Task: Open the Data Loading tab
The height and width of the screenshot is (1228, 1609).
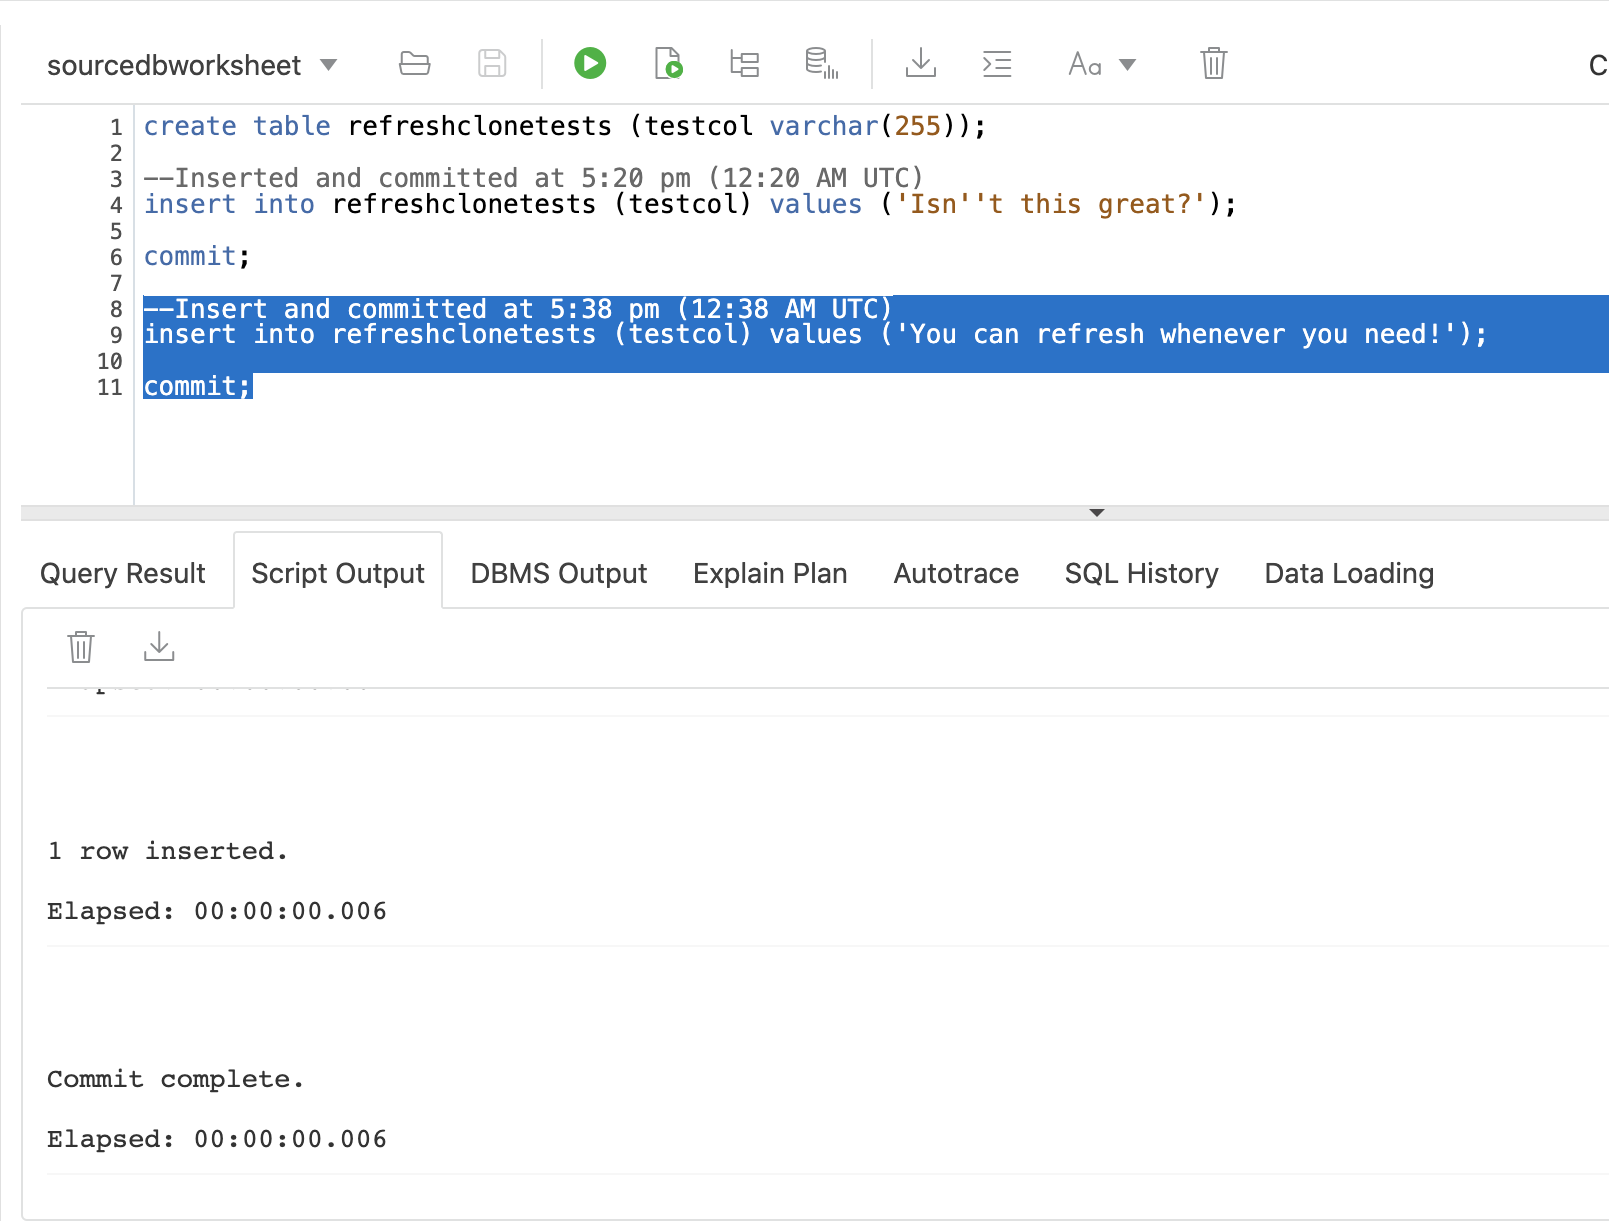Action: [1349, 573]
